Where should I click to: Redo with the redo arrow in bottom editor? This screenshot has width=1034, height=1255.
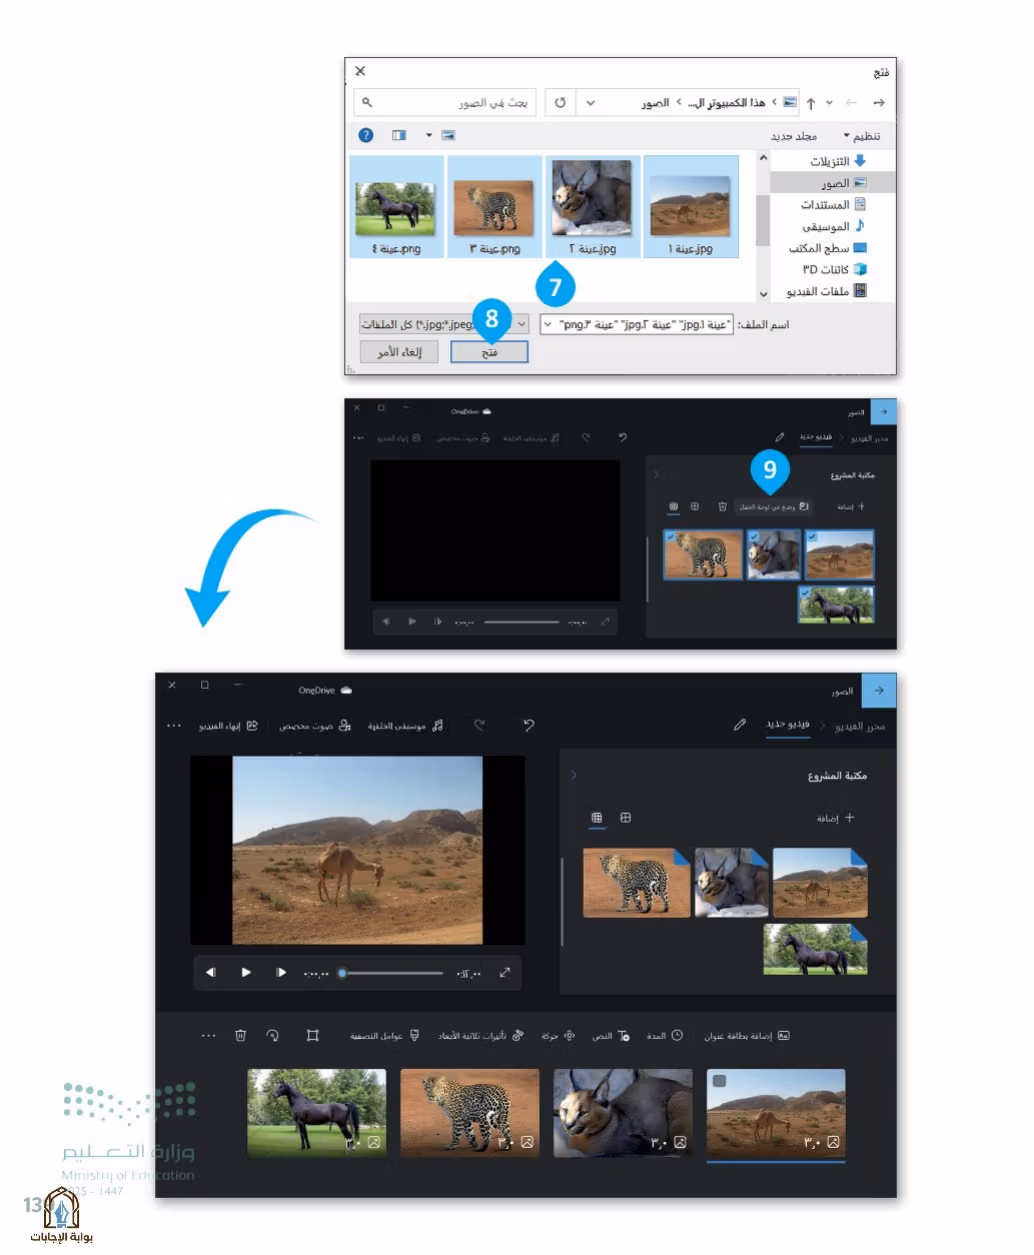(480, 725)
